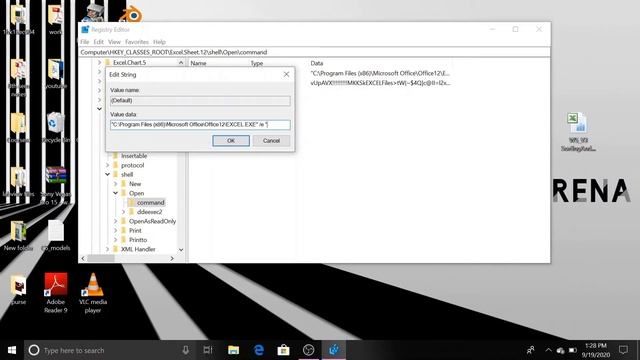Select the Printto key
The width and height of the screenshot is (640, 360).
click(138, 240)
